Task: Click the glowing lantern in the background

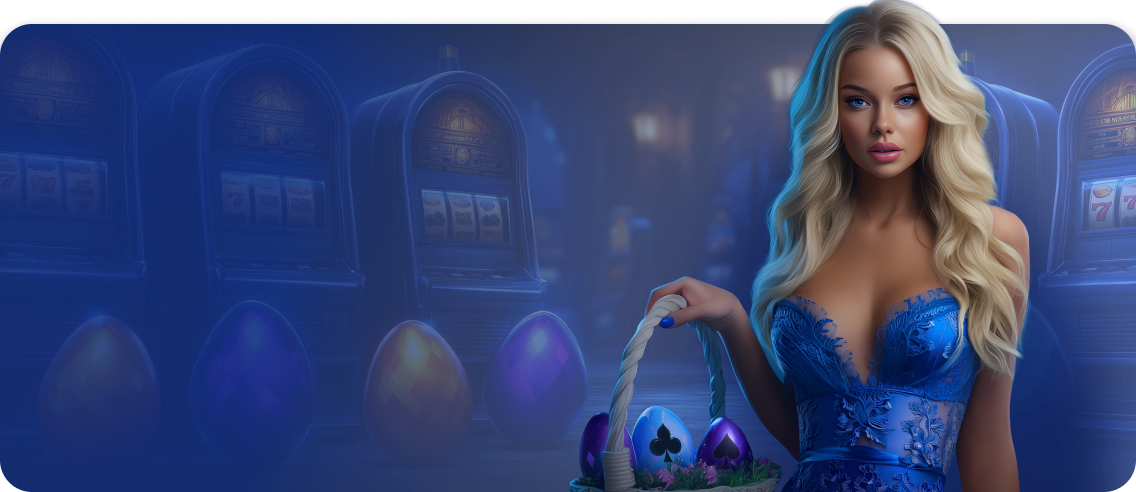Action: [x=647, y=127]
